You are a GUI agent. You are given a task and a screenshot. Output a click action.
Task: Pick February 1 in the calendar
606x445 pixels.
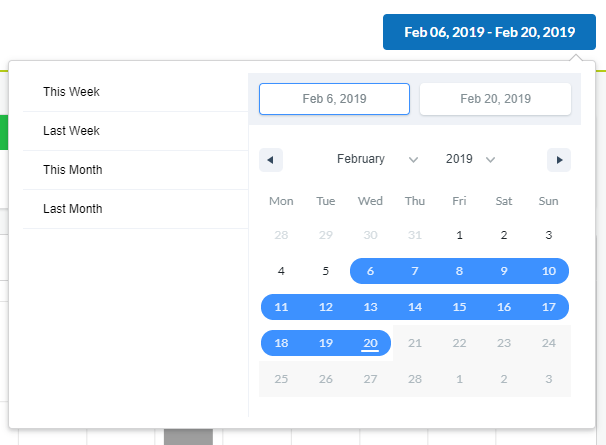point(460,235)
